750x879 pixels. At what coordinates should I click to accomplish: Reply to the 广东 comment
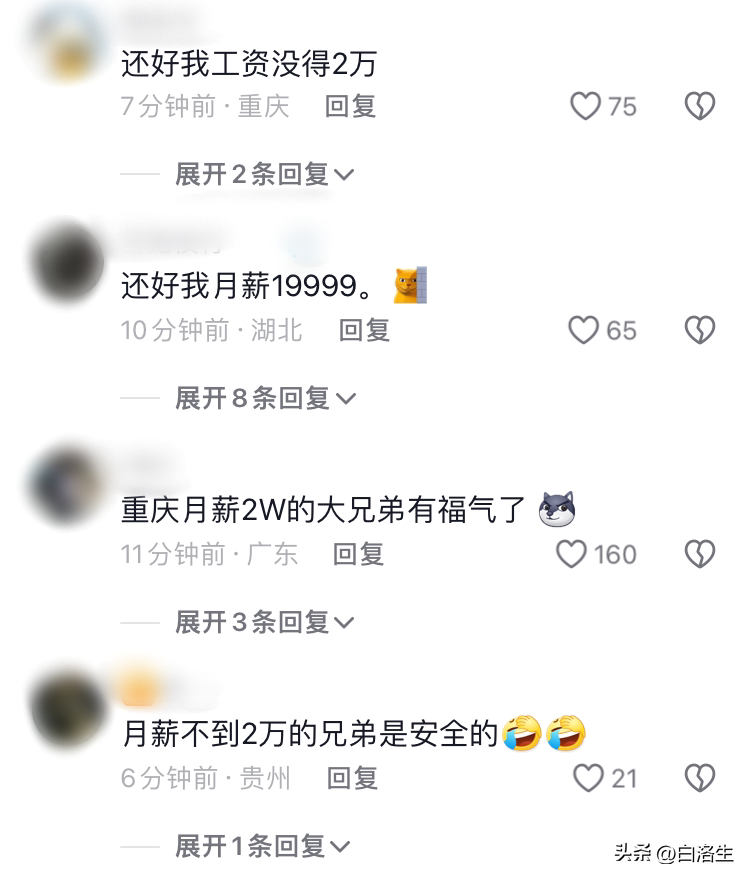click(358, 554)
